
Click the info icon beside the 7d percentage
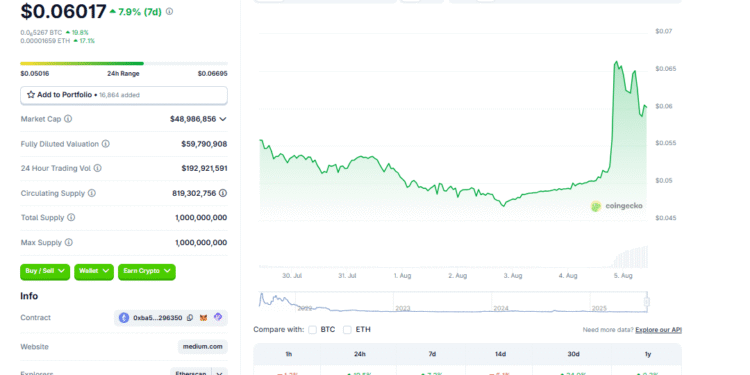coord(169,11)
